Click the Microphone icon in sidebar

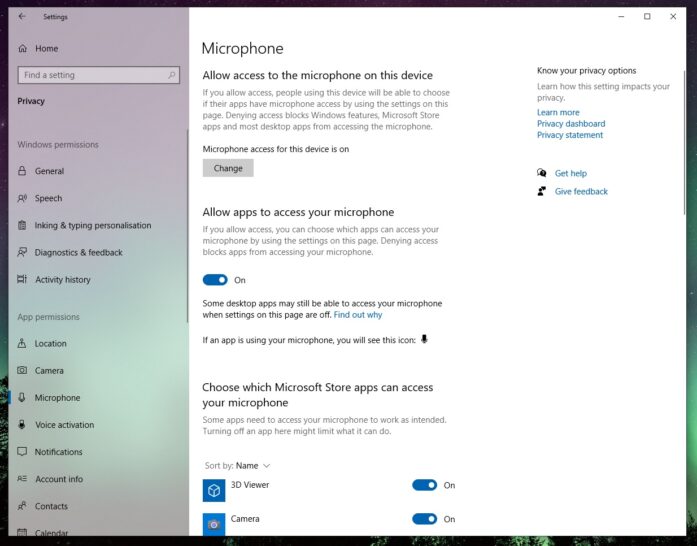coord(22,397)
